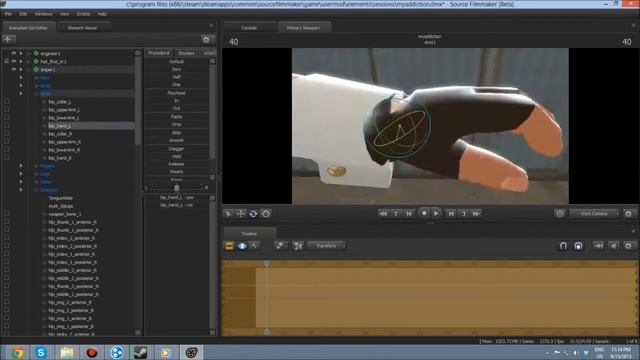Image resolution: width=640 pixels, height=360 pixels.
Task: Open the Edit menu
Action: pyautogui.click(x=23, y=14)
